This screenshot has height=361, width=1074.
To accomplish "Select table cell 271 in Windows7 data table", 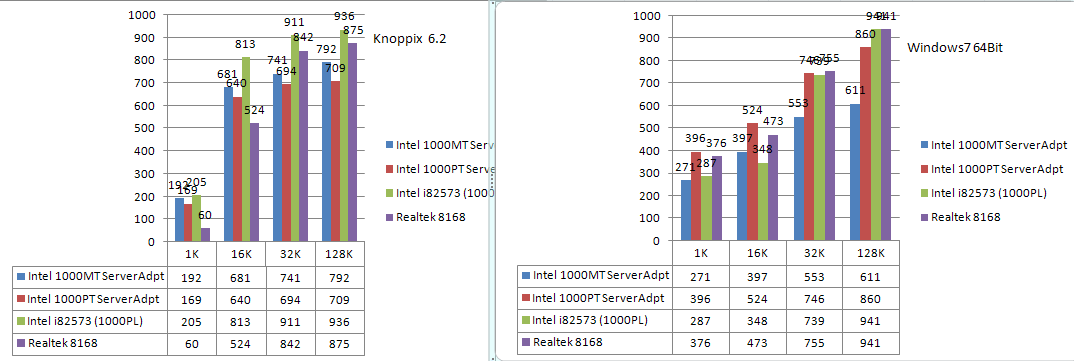I will pos(700,275).
